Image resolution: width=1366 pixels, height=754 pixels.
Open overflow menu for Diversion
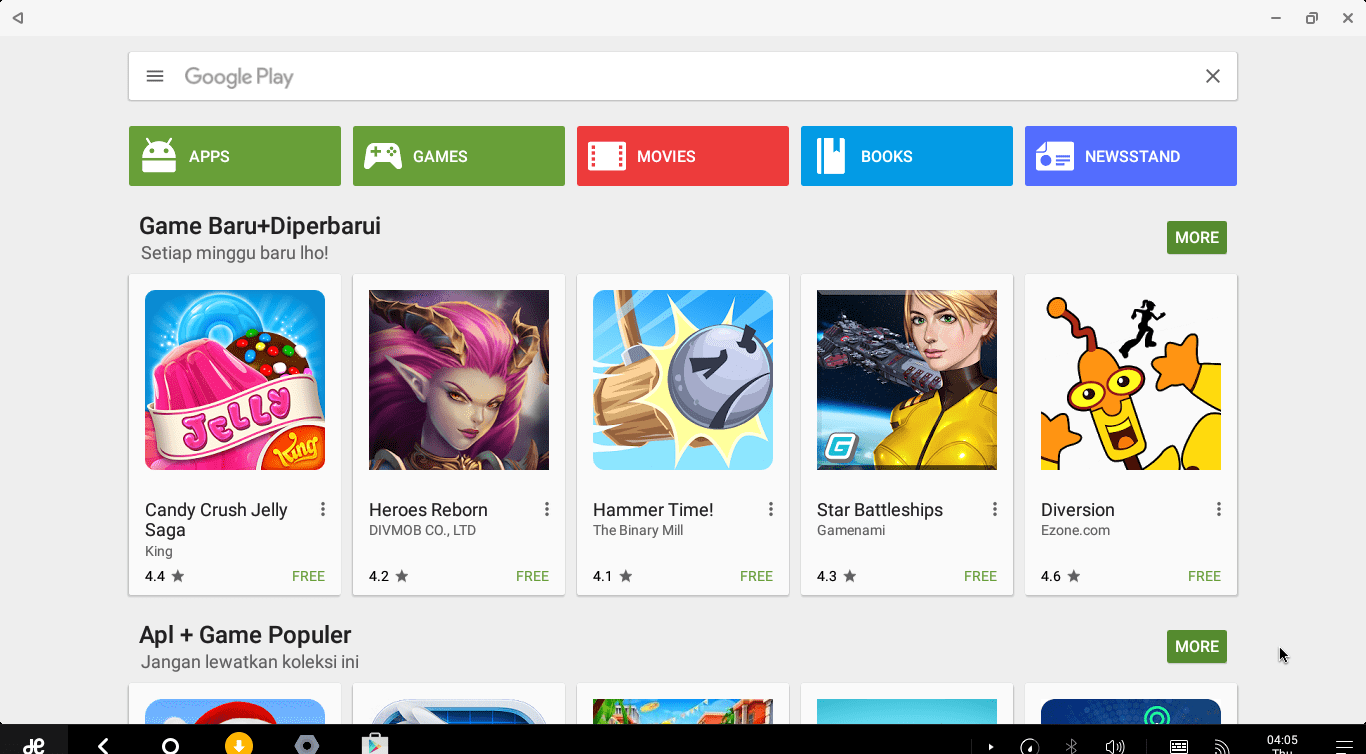(1219, 510)
